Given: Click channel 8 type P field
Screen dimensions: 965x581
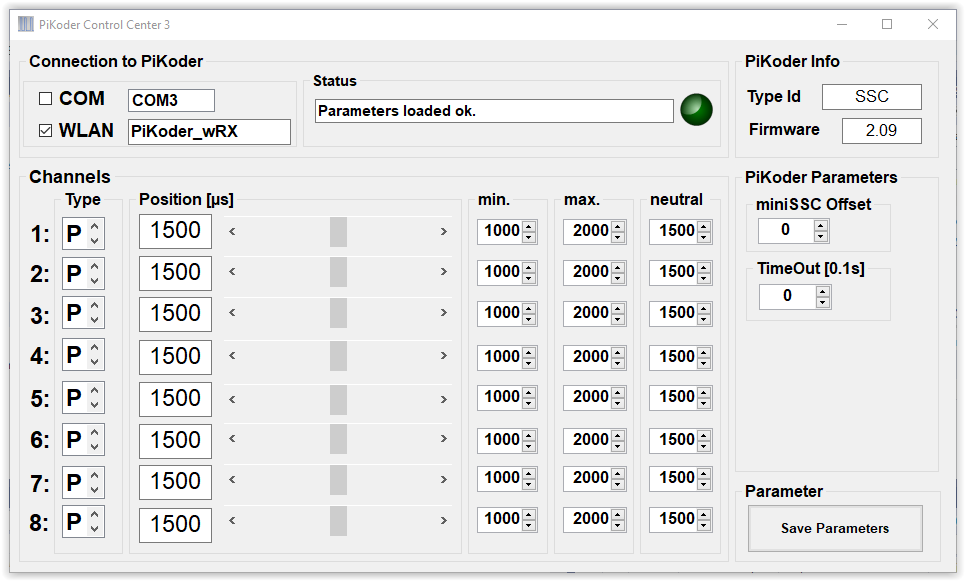Looking at the screenshot, I should pyautogui.click(x=75, y=522).
